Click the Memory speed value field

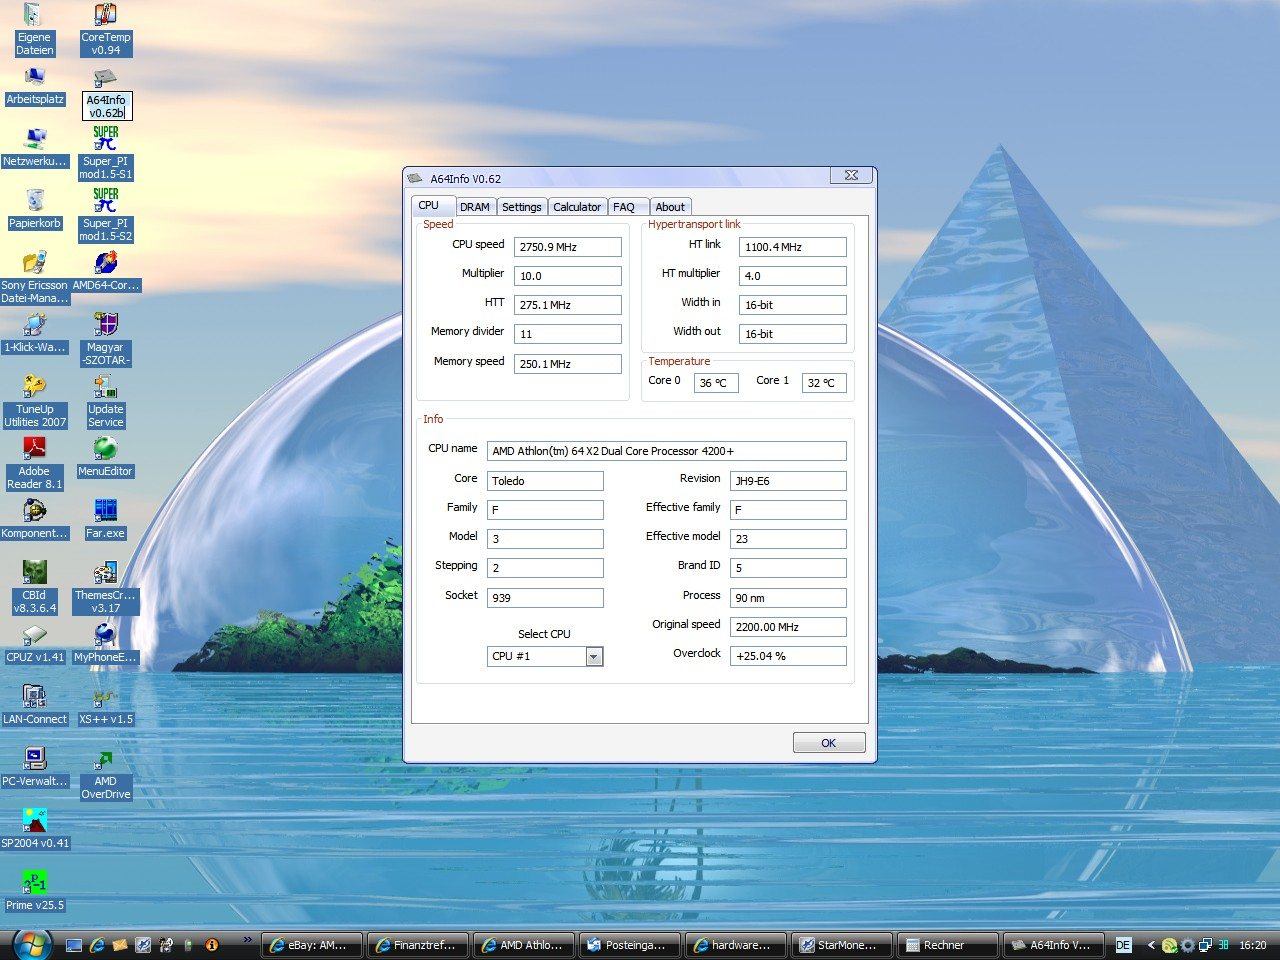click(568, 364)
